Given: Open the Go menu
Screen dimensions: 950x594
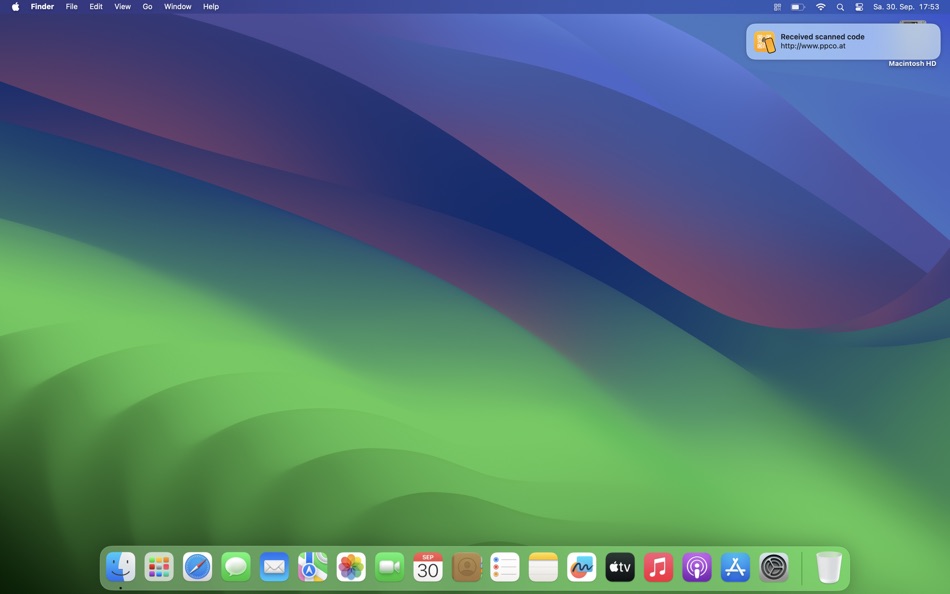Looking at the screenshot, I should tap(147, 7).
